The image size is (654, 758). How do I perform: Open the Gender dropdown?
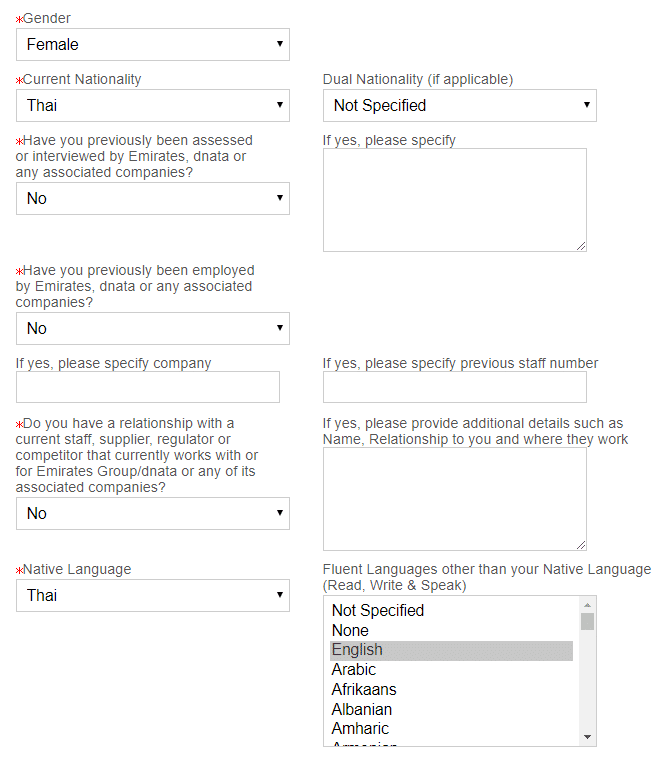point(153,44)
